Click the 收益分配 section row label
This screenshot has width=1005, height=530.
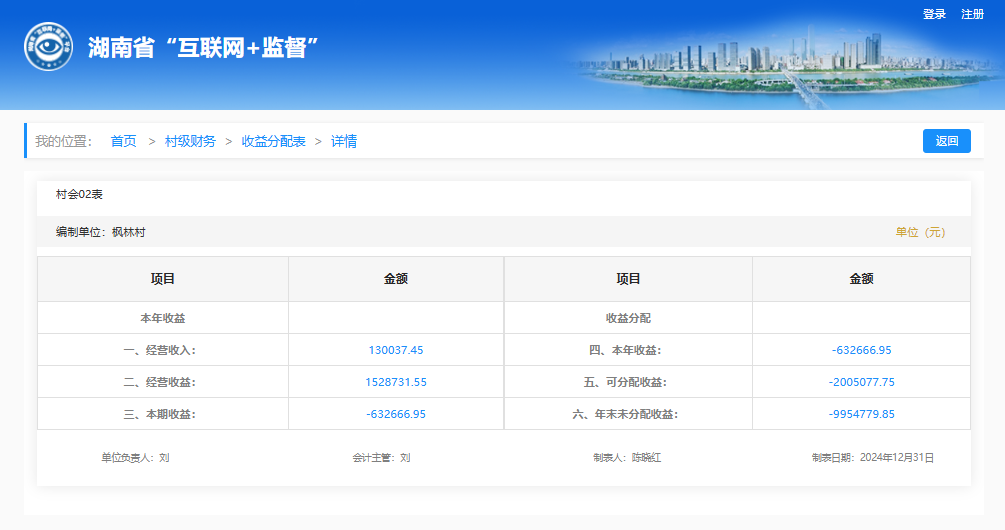(628, 318)
